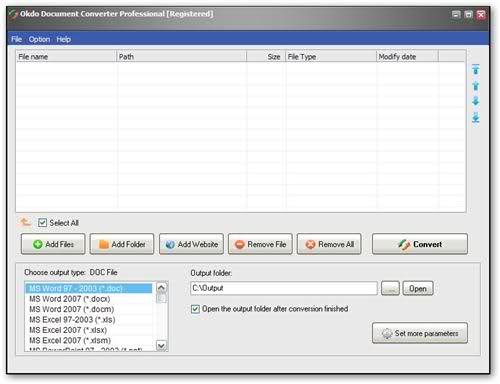The width and height of the screenshot is (500, 384).
Task: Click the Add Files button
Action: click(x=53, y=244)
